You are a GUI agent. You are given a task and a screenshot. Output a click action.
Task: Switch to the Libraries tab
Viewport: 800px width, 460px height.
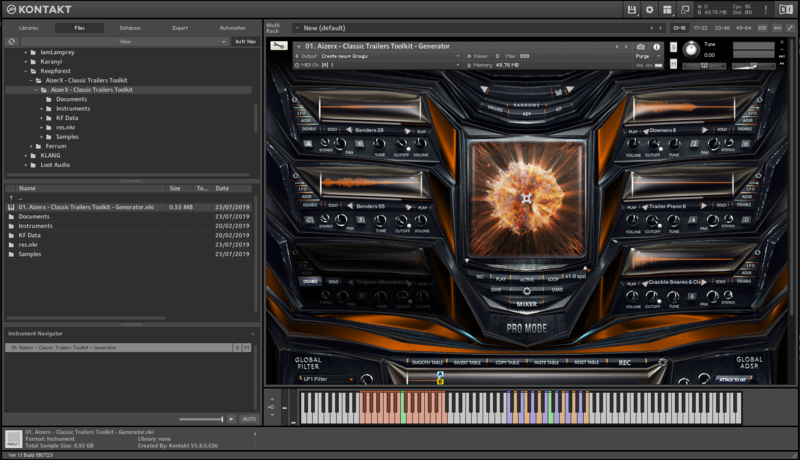[29, 28]
